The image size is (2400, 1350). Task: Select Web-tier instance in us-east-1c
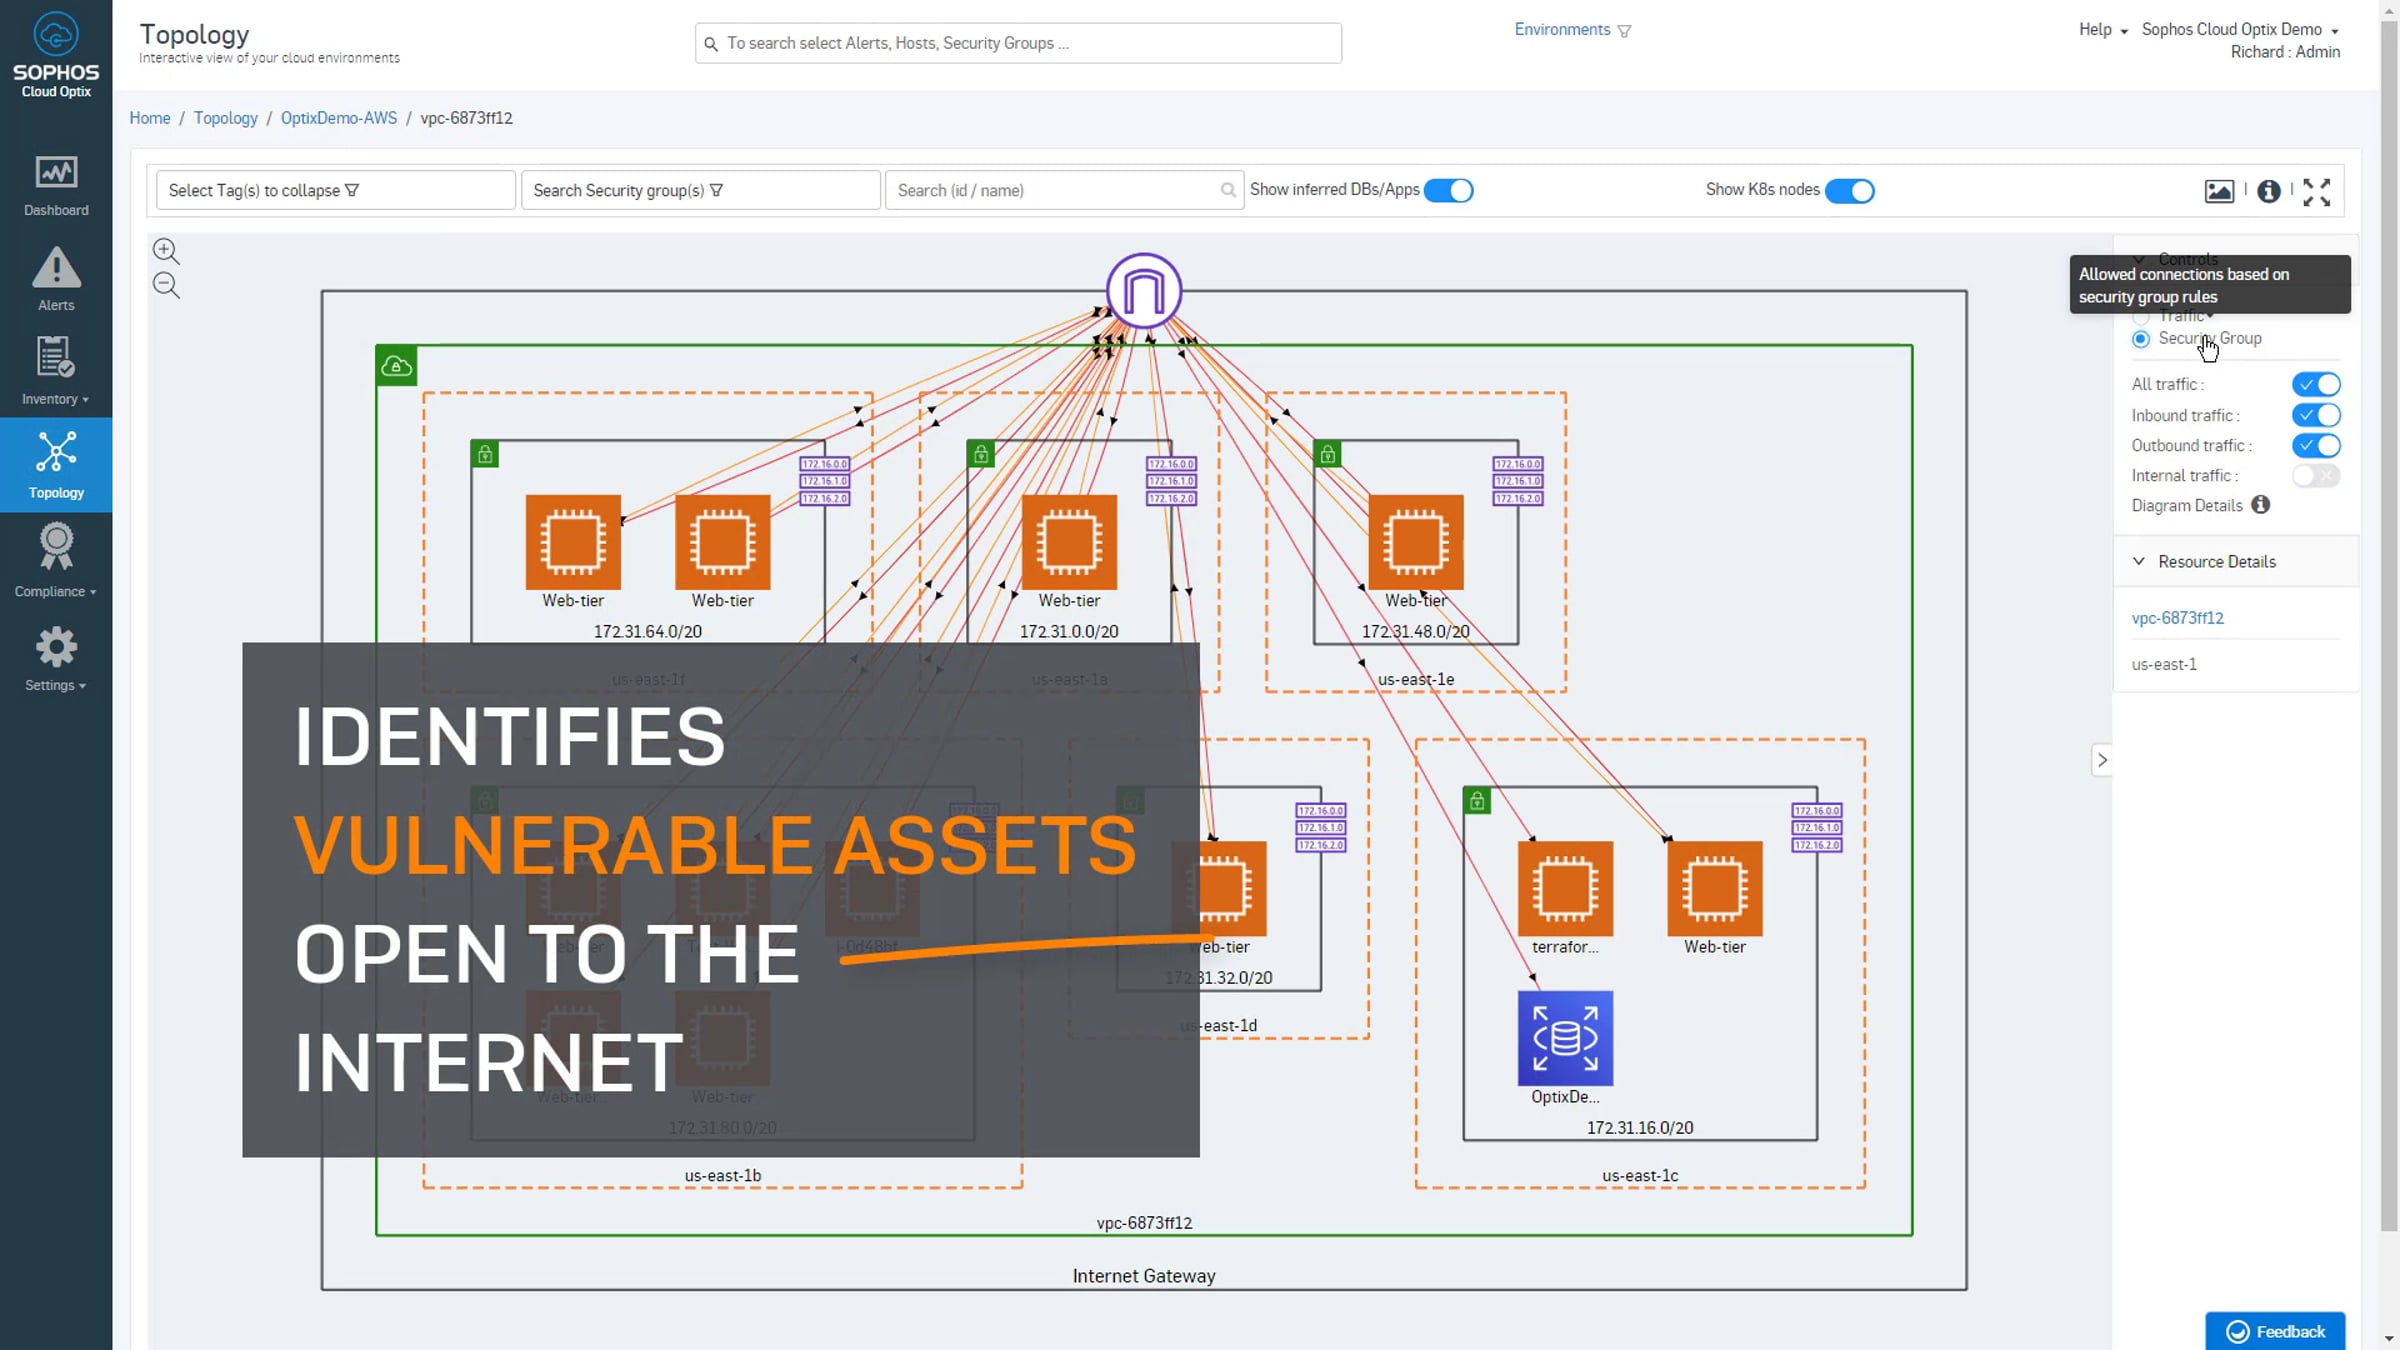tap(1715, 888)
